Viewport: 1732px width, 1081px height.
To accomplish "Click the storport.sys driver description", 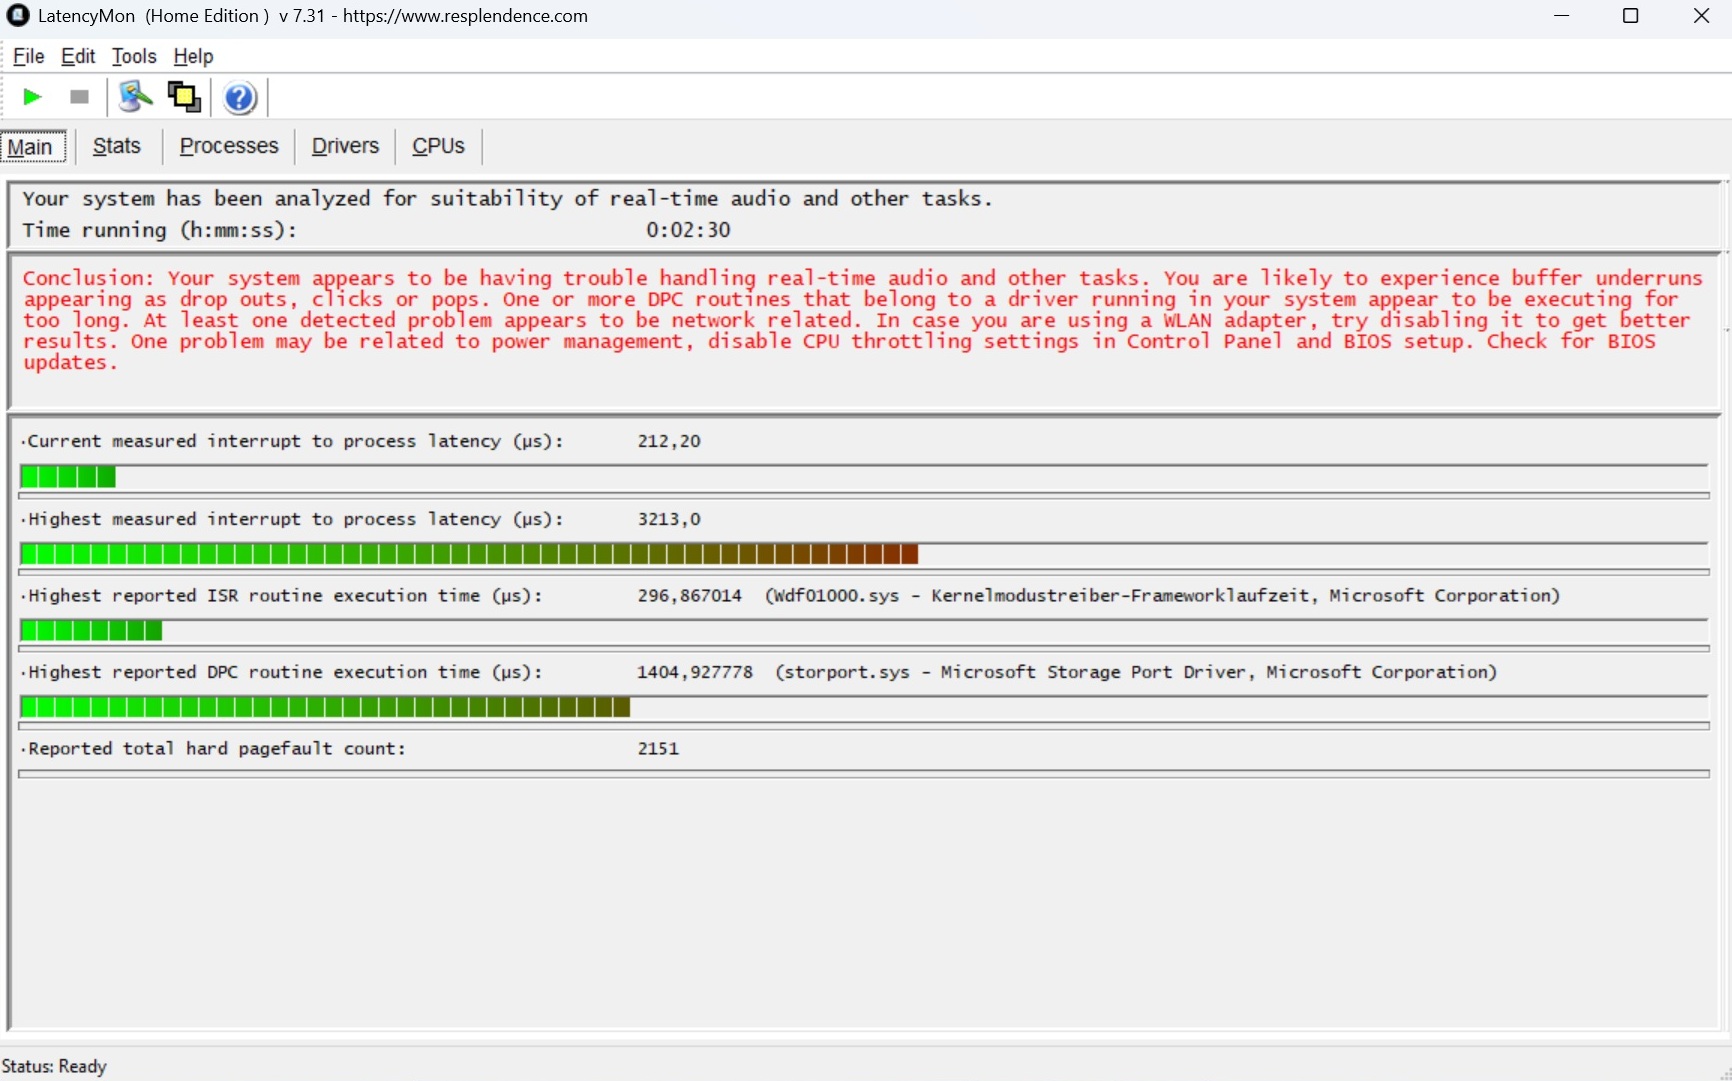I will pyautogui.click(x=1136, y=672).
